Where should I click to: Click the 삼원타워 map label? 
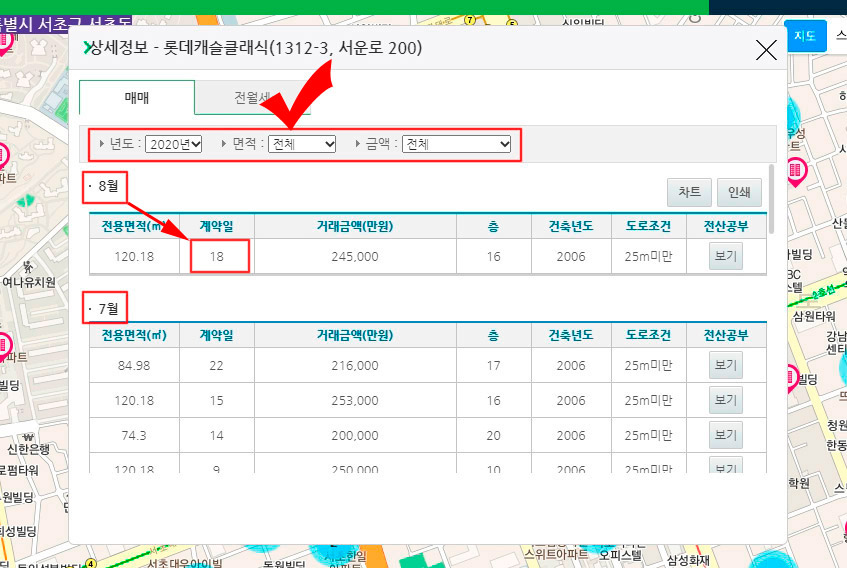[x=814, y=316]
